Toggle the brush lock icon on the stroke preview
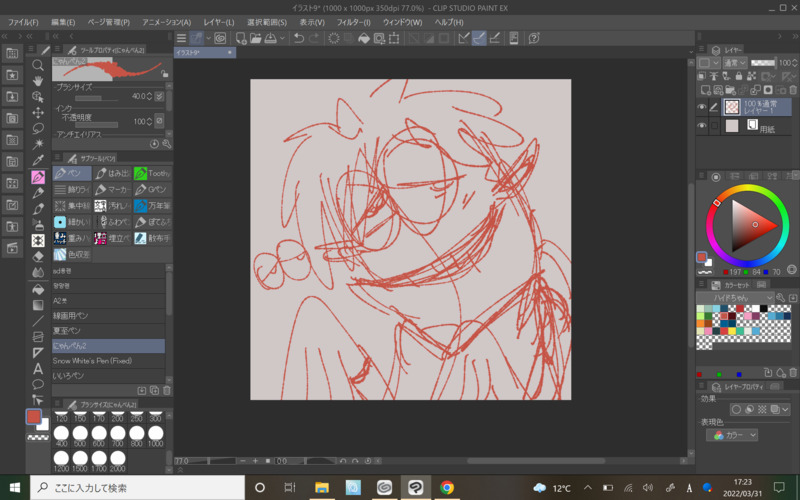 [164, 73]
